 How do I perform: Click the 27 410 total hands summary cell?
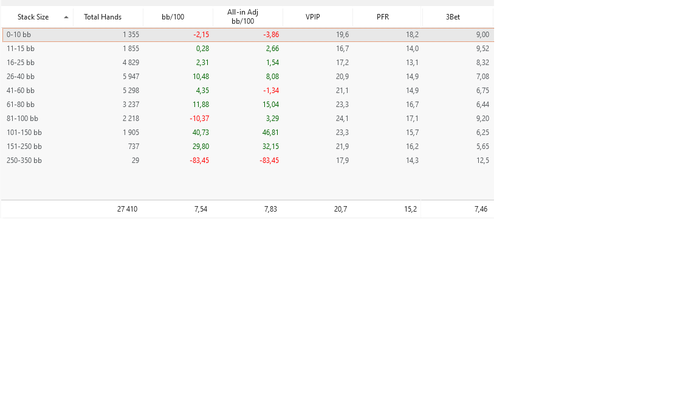[x=127, y=209]
